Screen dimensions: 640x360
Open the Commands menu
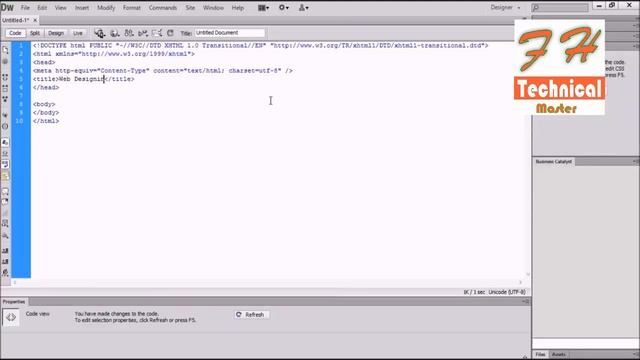[163, 8]
